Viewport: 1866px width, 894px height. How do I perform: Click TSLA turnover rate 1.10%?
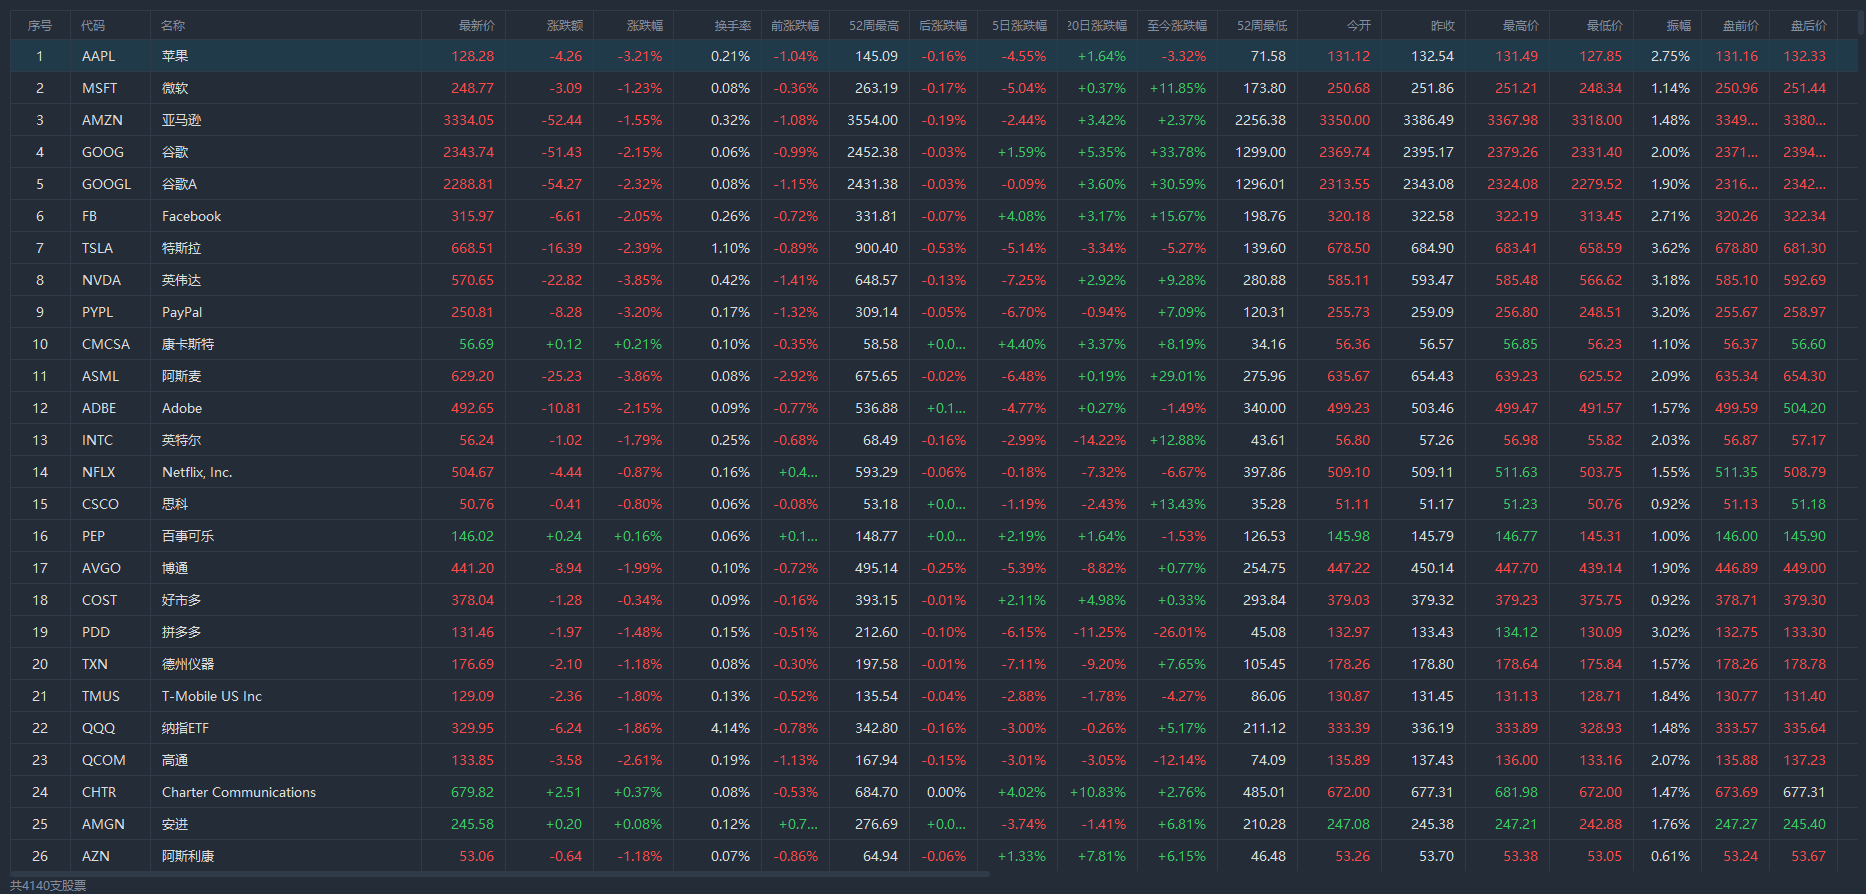pyautogui.click(x=730, y=248)
